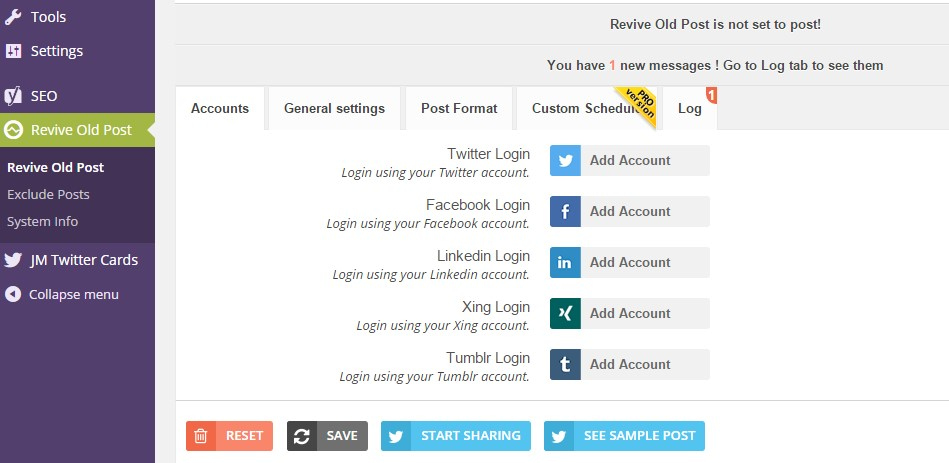Screen dimensions: 949x463
Task: Click the Tumblr icon next to Add Account
Action: (565, 364)
